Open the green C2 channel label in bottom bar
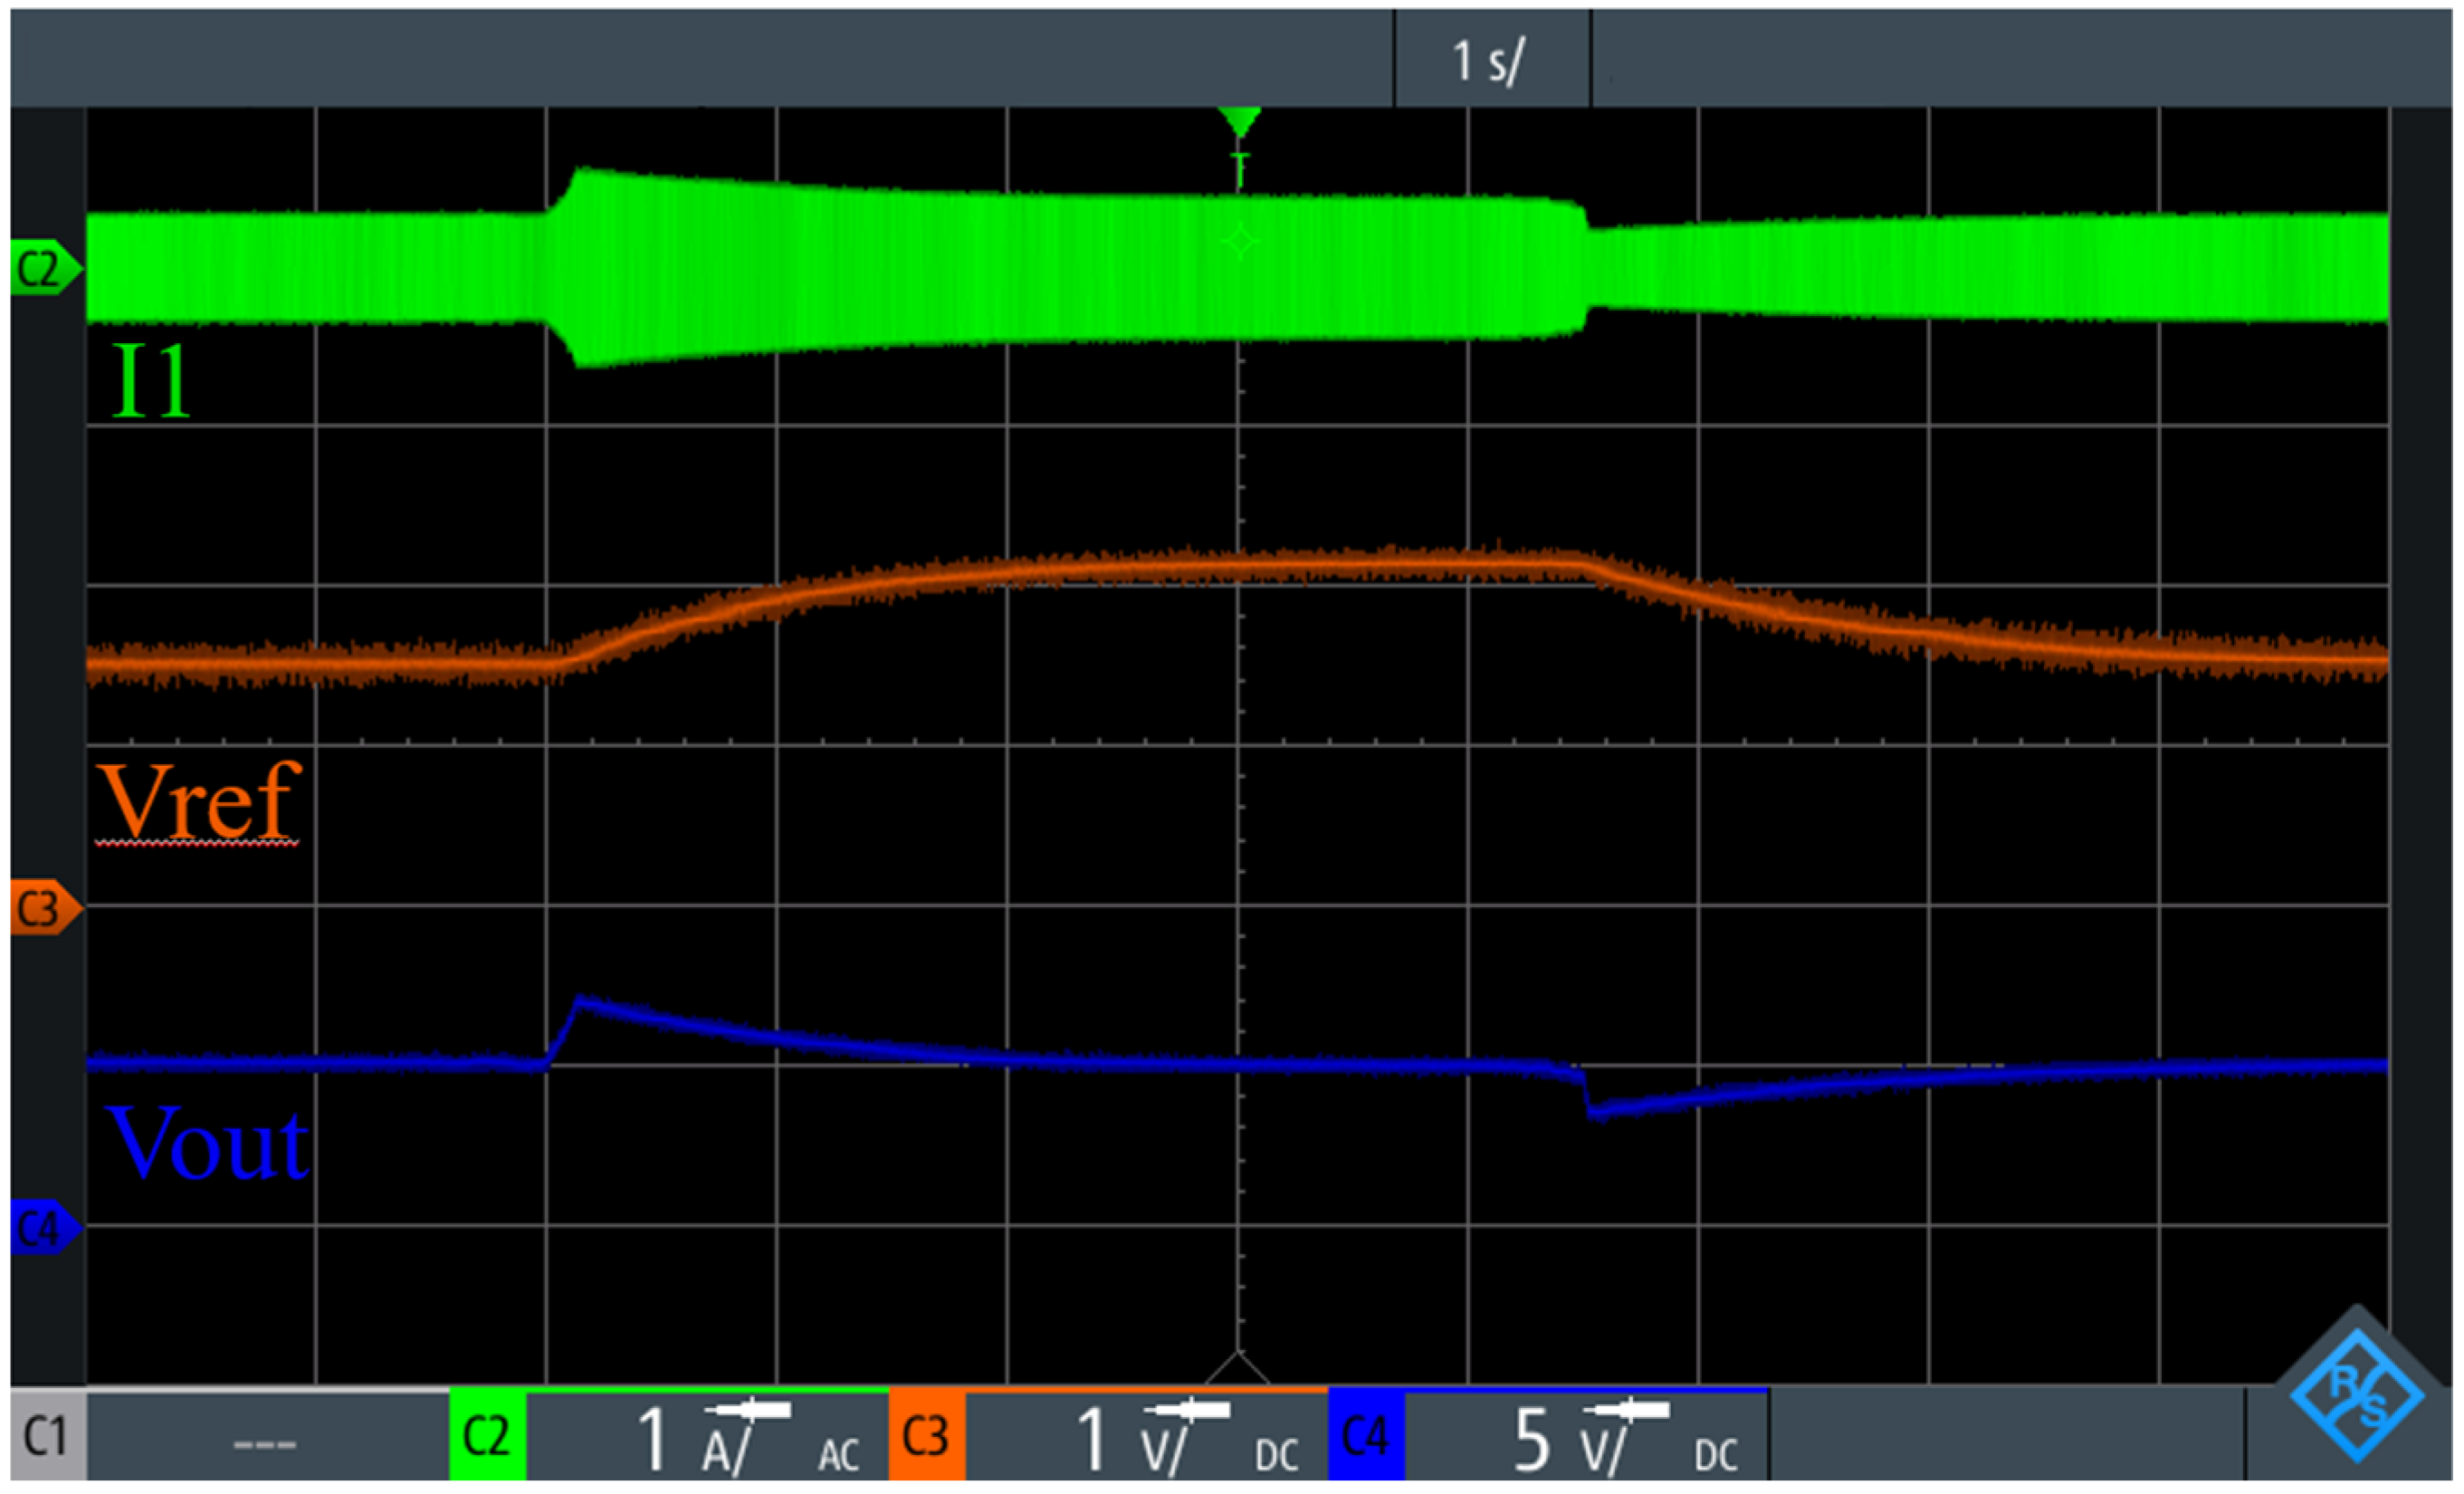Screen dimensions: 2464x1494 click(x=487, y=1435)
